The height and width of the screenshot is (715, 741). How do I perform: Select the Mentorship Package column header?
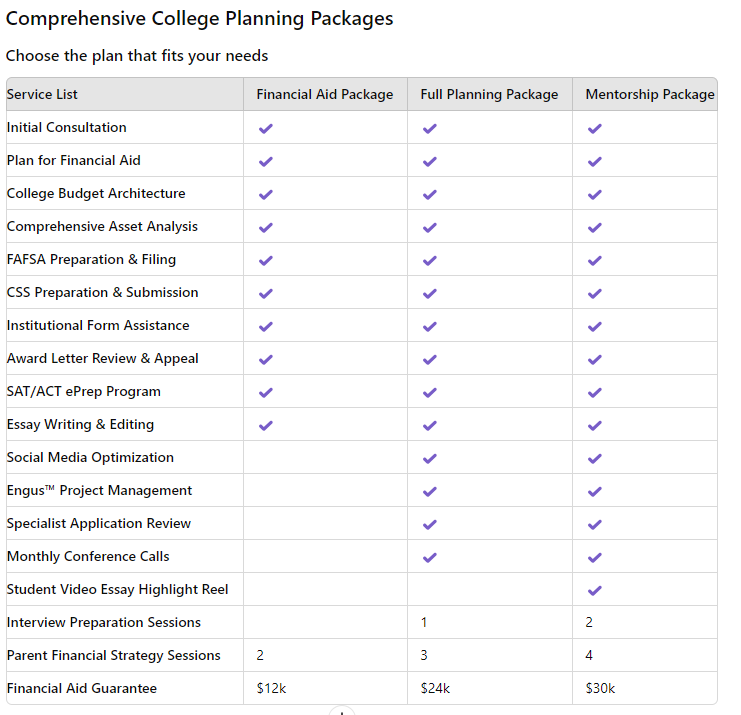click(649, 95)
